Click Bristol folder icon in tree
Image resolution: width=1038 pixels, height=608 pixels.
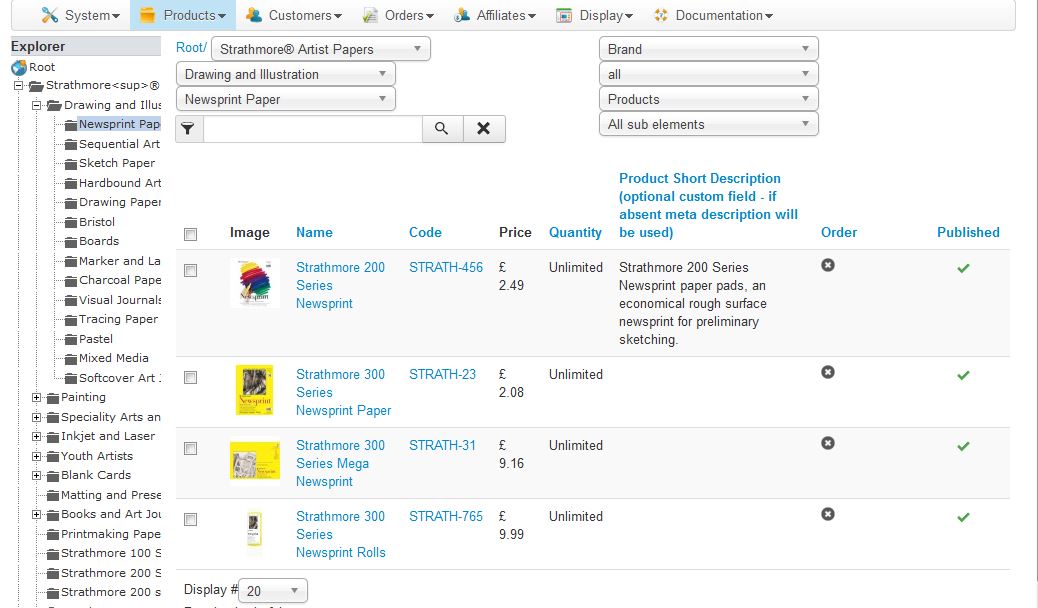(71, 223)
